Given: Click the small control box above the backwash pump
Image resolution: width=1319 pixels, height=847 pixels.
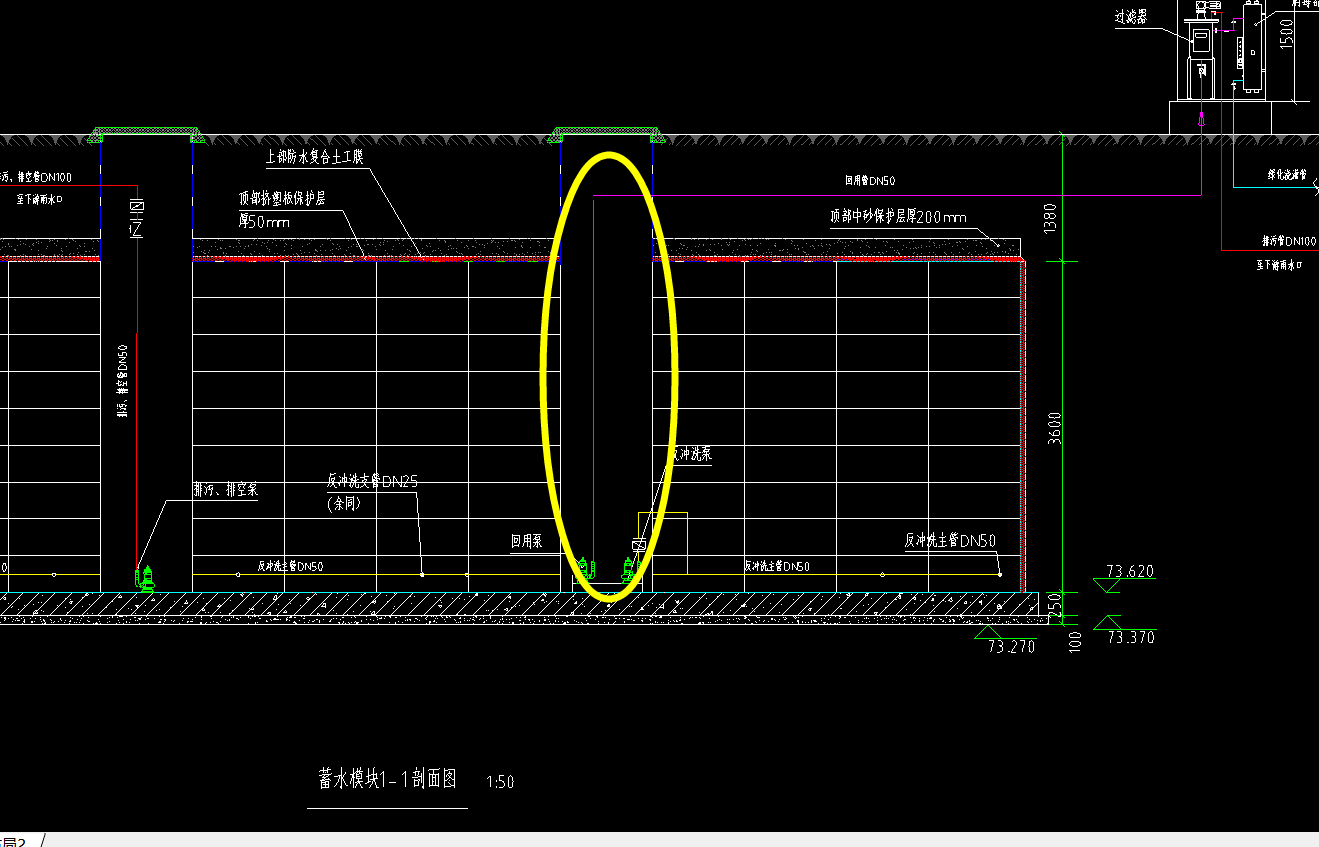Looking at the screenshot, I should (638, 545).
